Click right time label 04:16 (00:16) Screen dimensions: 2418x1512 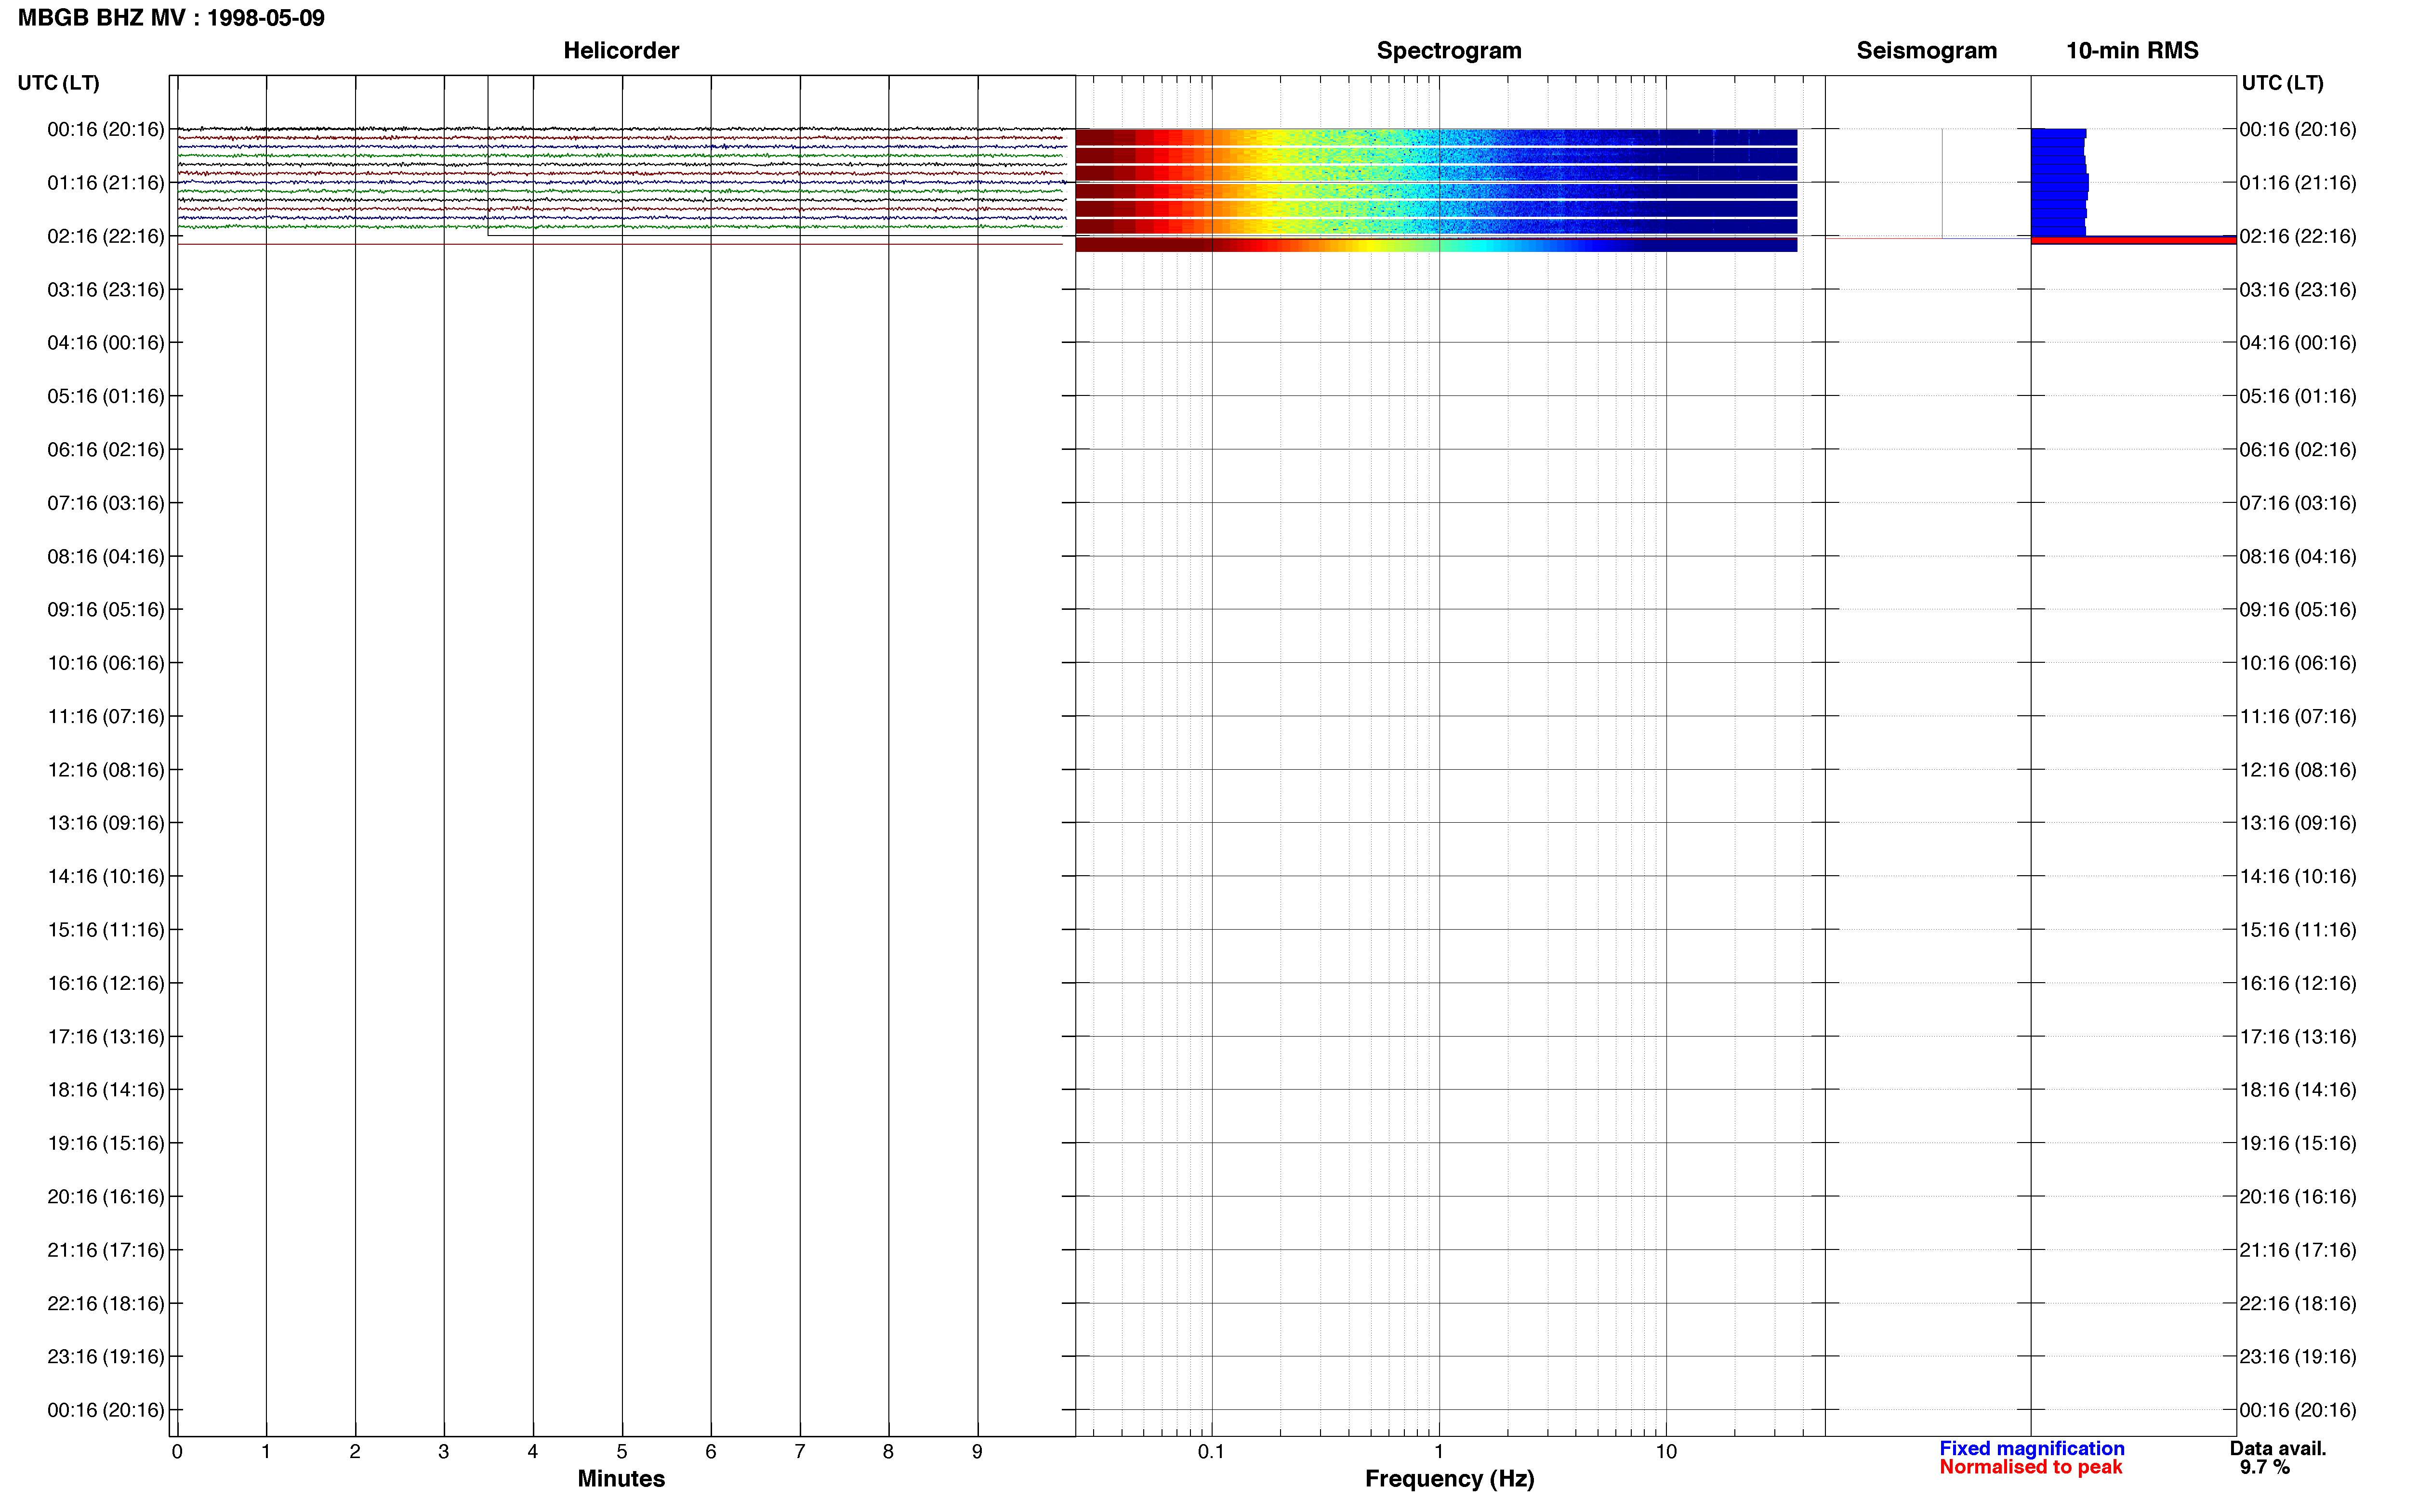tap(2298, 343)
